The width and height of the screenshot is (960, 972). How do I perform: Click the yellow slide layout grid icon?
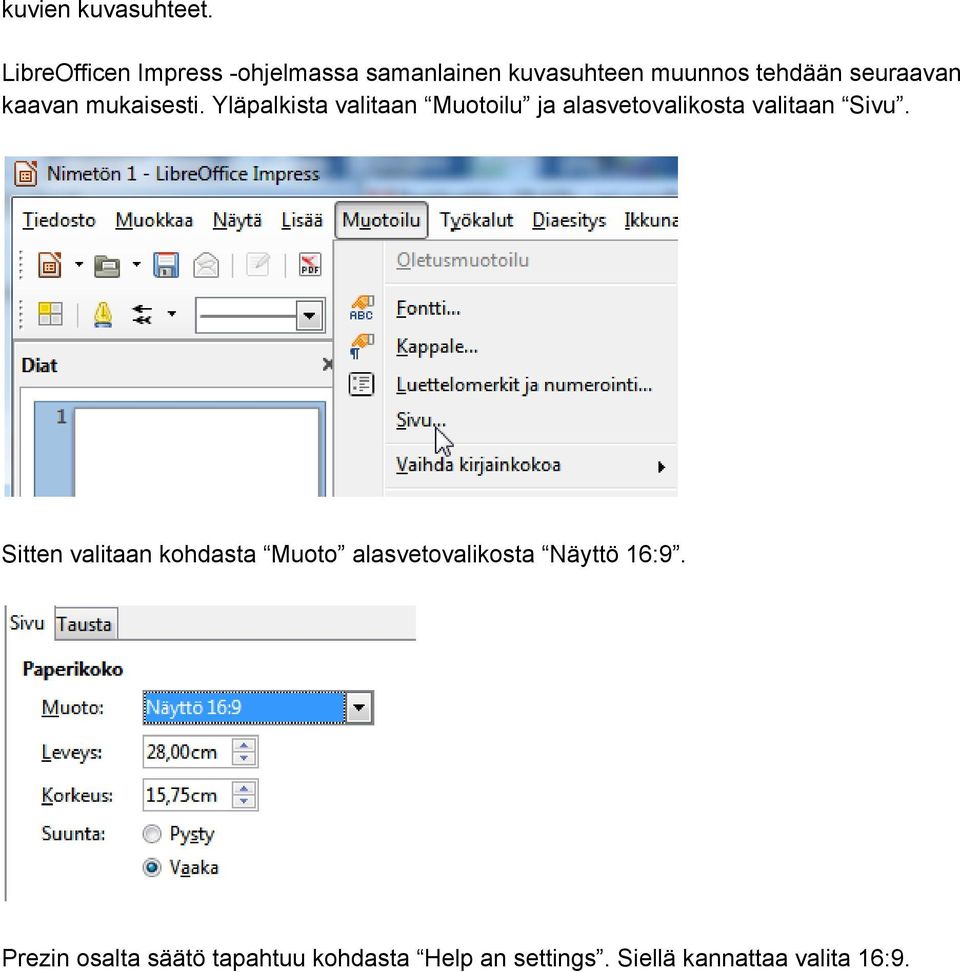click(50, 314)
